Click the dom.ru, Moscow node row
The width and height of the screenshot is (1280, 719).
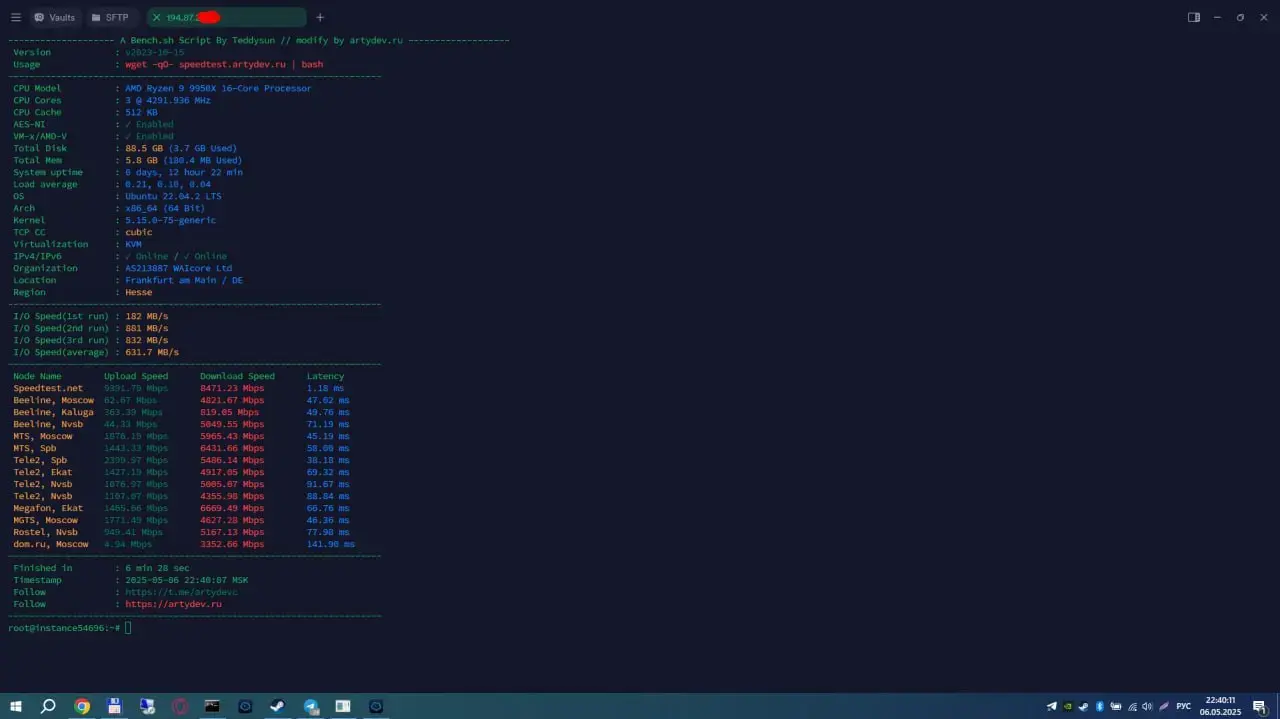click(x=184, y=544)
